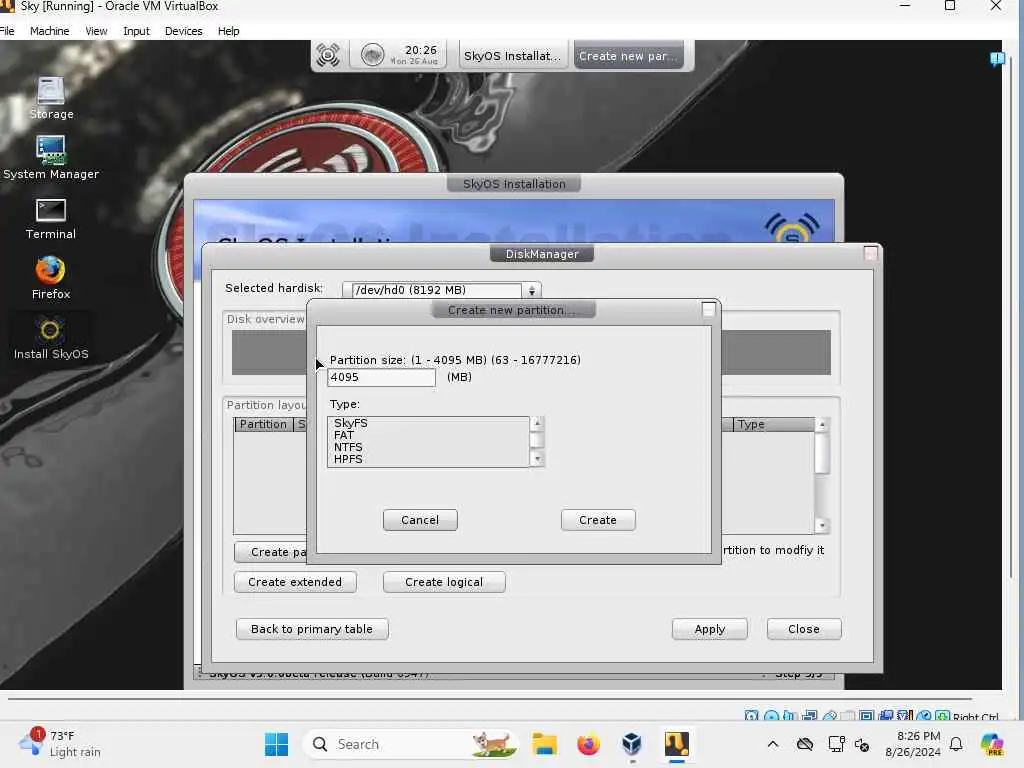Click the Type list scroll down arrow

pos(537,460)
